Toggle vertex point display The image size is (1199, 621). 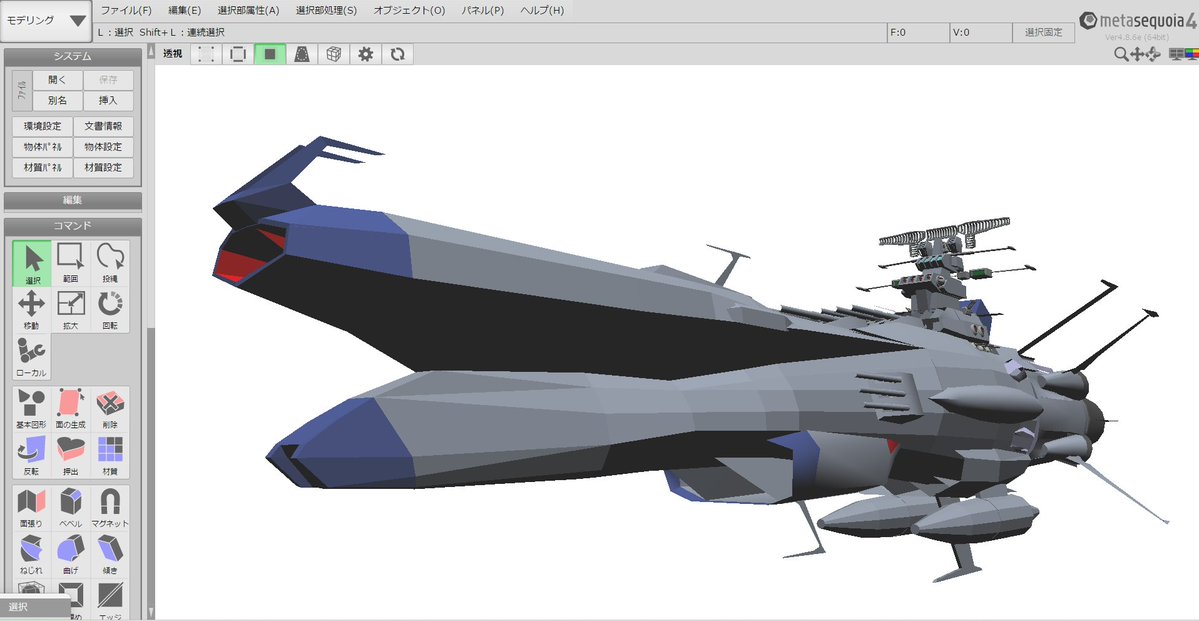point(206,54)
